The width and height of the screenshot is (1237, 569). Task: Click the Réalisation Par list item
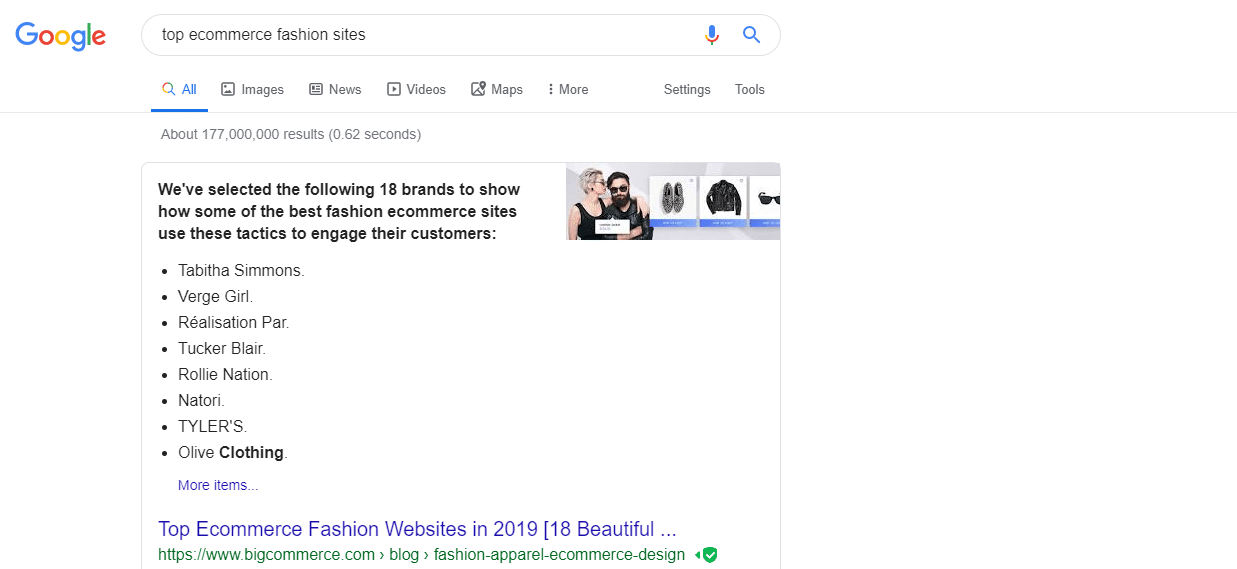(234, 322)
